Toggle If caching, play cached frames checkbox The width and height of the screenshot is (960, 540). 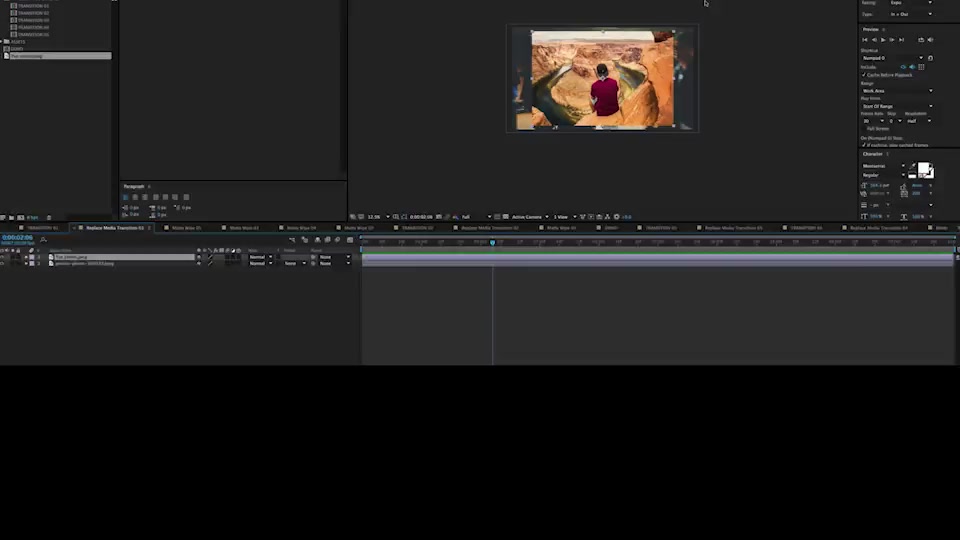864,145
